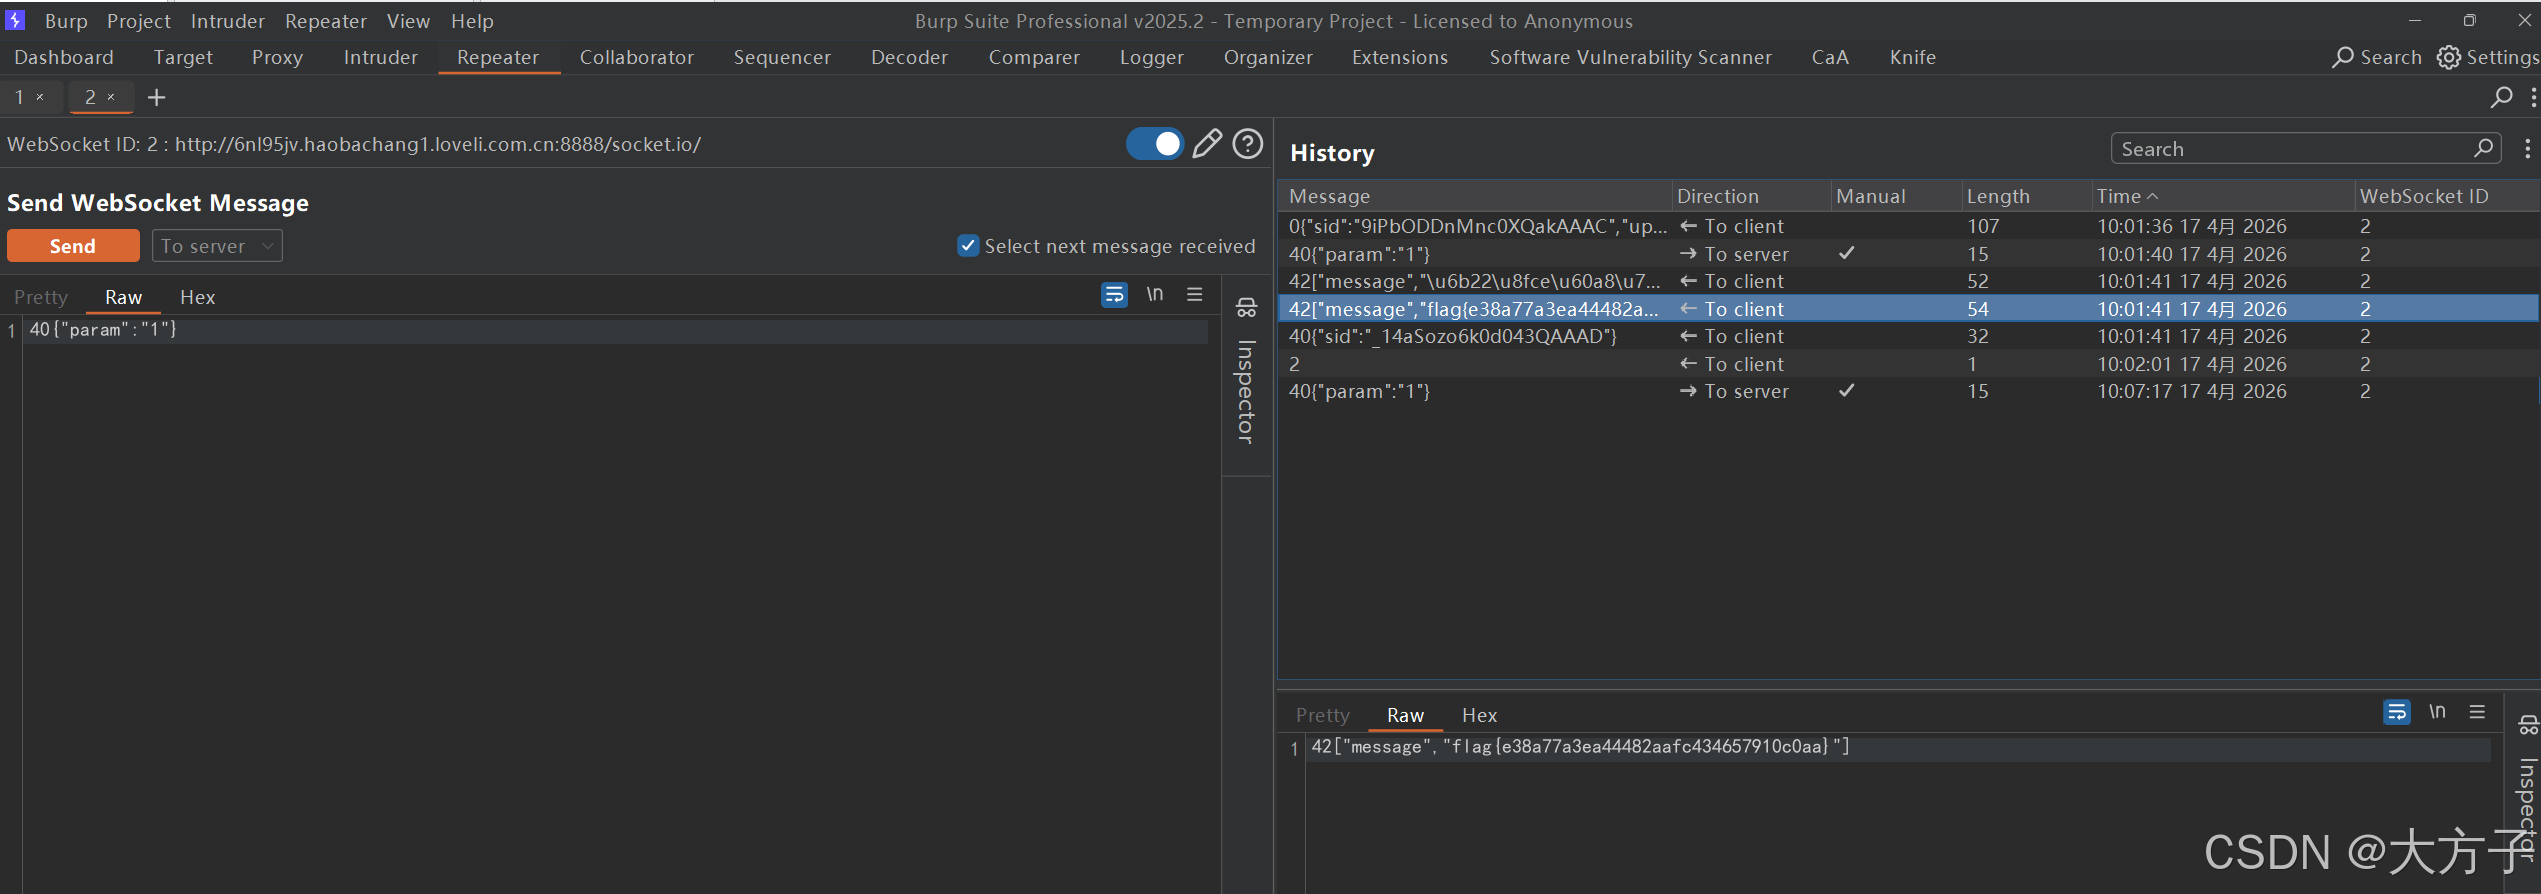Open Settings gear

coord(2488,57)
